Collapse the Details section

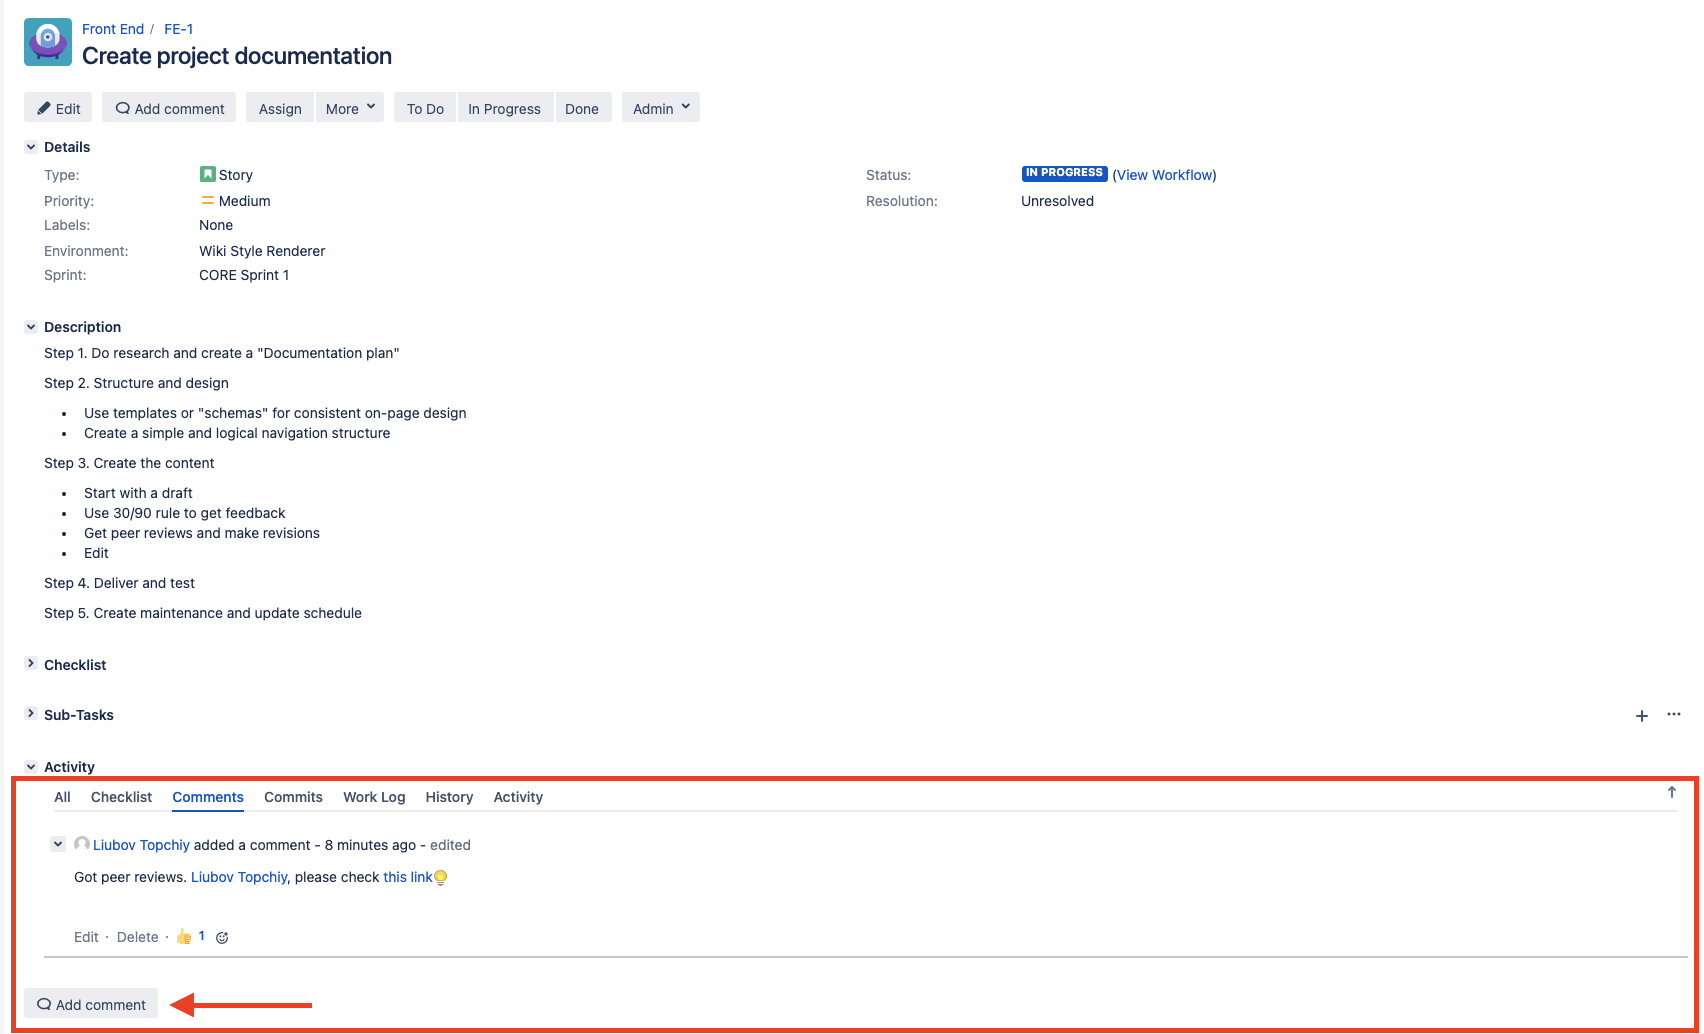point(31,147)
